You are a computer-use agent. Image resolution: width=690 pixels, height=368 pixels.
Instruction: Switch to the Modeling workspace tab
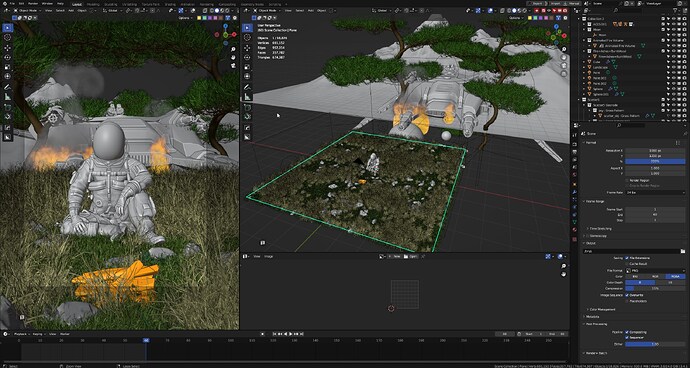pos(93,3)
